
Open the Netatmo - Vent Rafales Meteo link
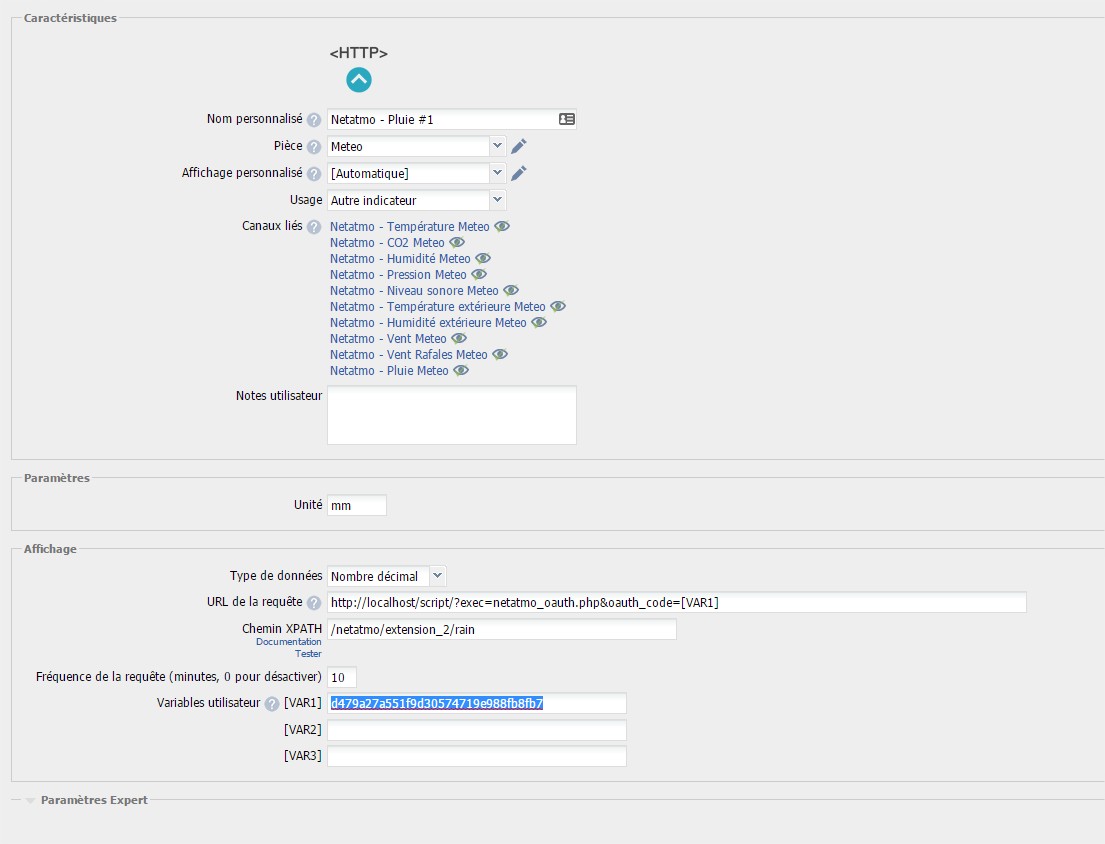pyautogui.click(x=408, y=355)
